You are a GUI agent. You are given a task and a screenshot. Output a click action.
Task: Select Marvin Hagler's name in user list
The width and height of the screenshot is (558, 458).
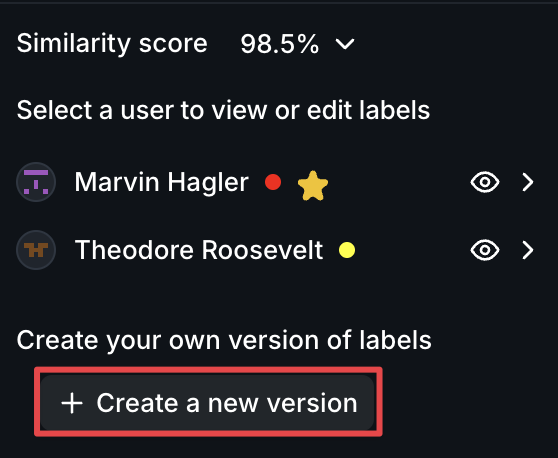click(162, 182)
